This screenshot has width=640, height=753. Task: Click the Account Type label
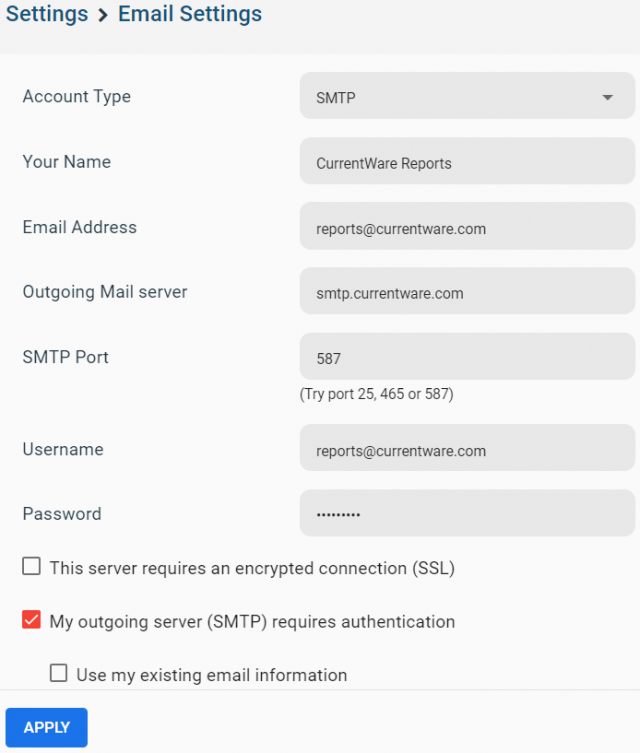[x=77, y=97]
